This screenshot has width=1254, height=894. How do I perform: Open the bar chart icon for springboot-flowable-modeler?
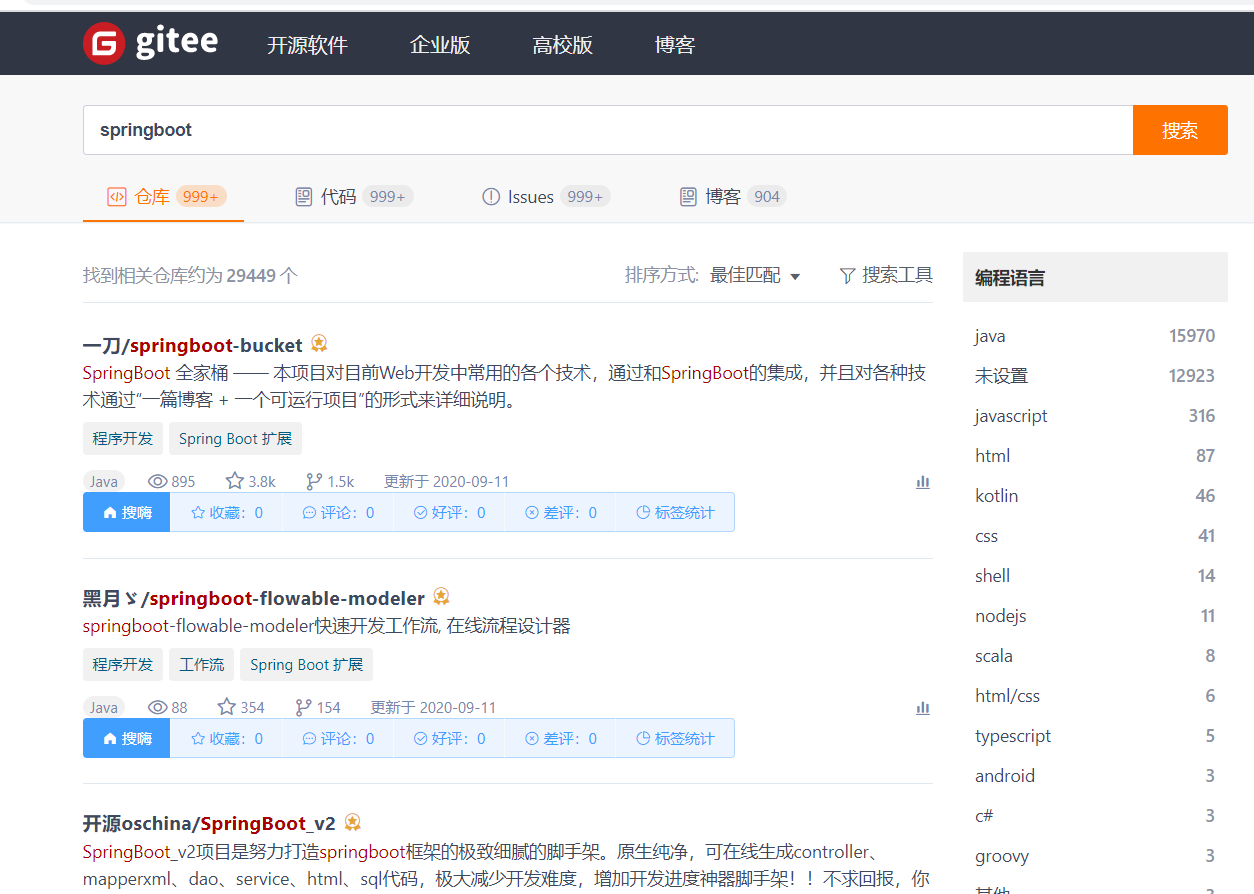tap(923, 708)
